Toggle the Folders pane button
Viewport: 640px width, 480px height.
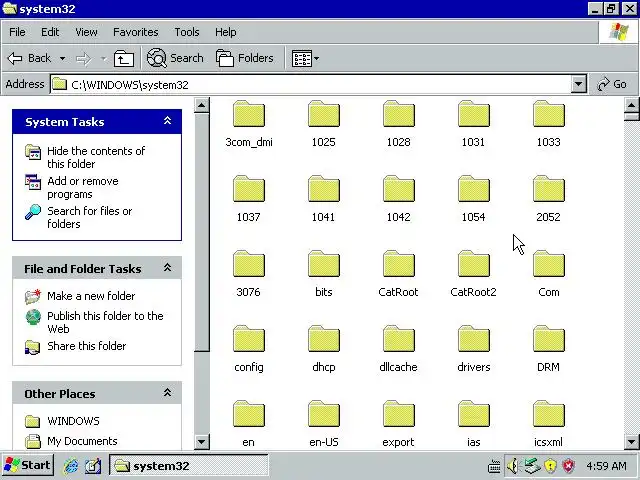(x=244, y=58)
